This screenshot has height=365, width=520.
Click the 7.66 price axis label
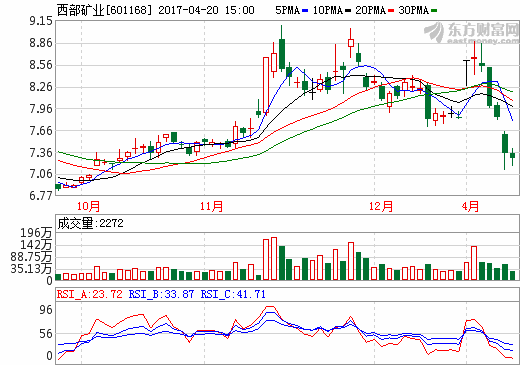[x=41, y=130]
